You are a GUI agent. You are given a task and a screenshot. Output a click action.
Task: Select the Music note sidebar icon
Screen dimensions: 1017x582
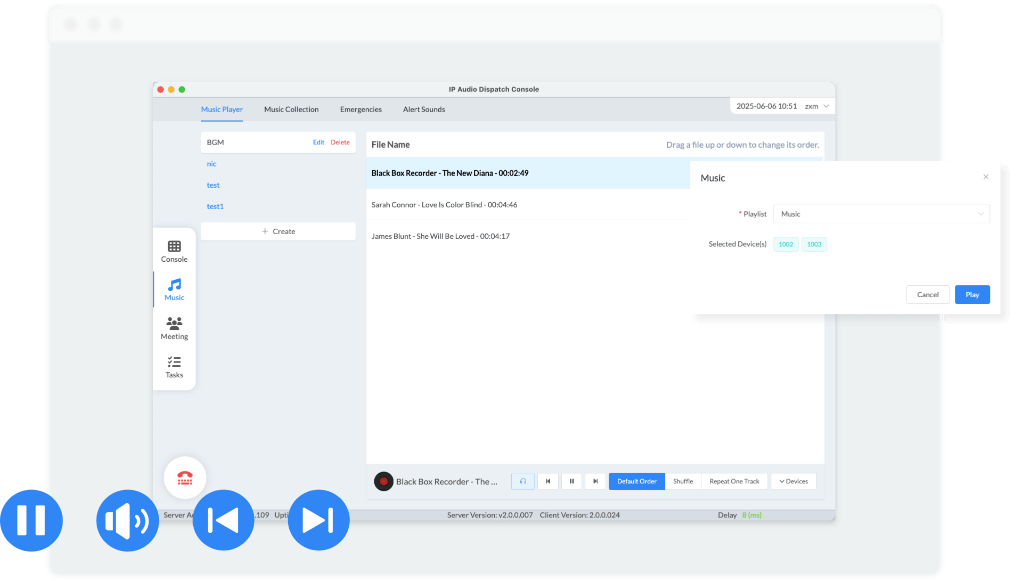174,289
